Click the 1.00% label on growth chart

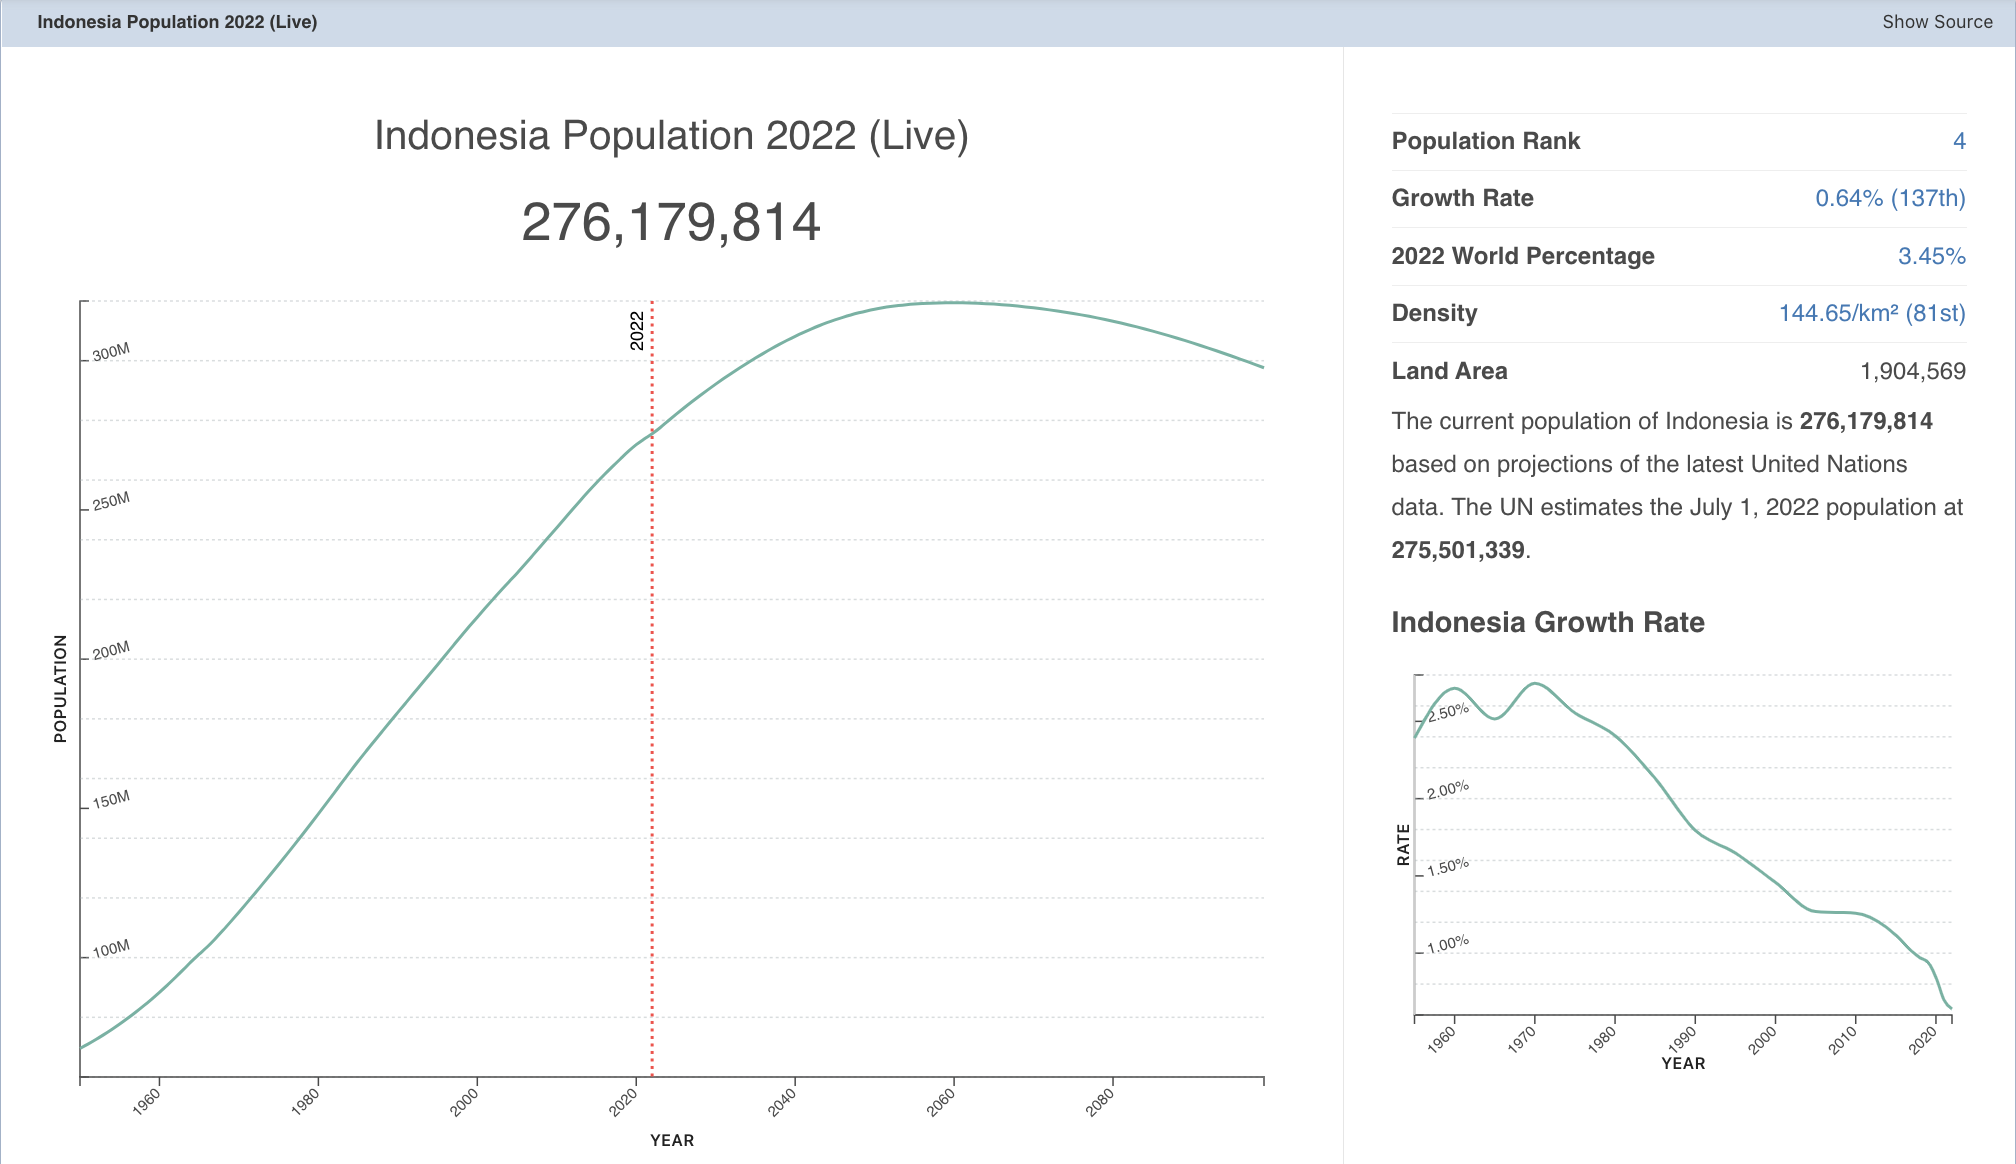(1447, 944)
